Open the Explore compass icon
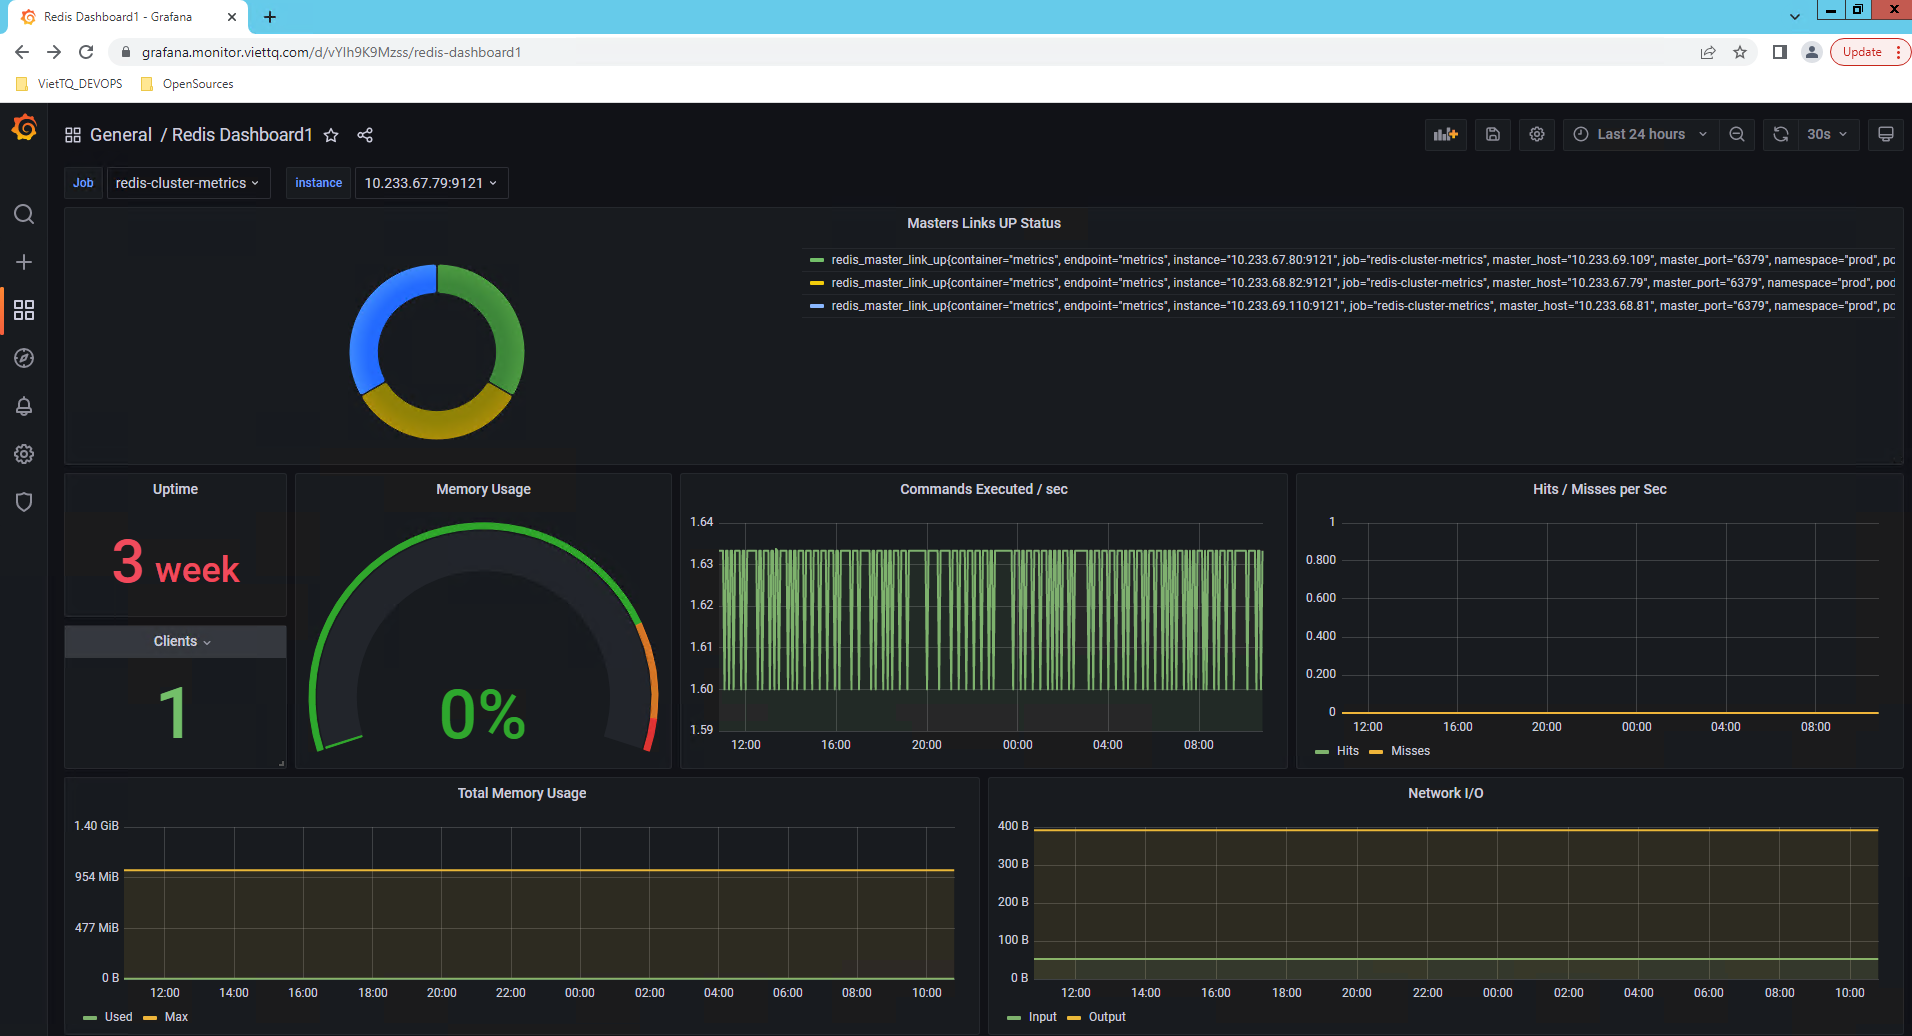This screenshot has height=1036, width=1912. coord(24,358)
